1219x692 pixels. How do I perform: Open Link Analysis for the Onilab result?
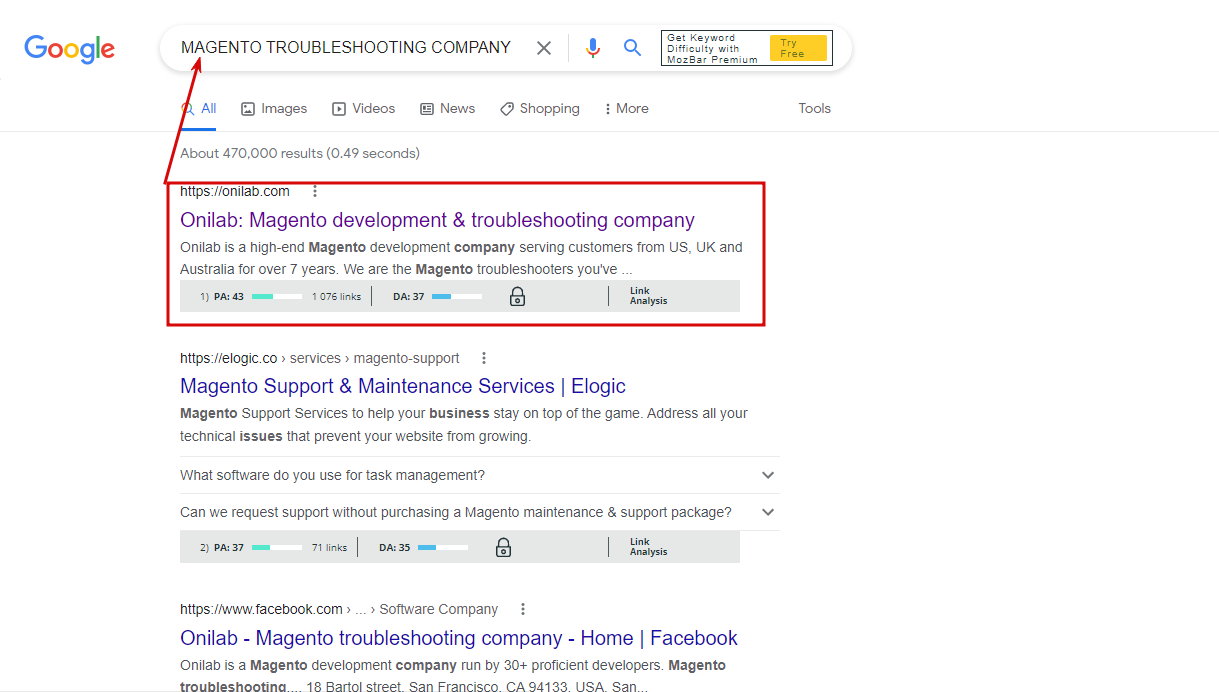pyautogui.click(x=647, y=296)
